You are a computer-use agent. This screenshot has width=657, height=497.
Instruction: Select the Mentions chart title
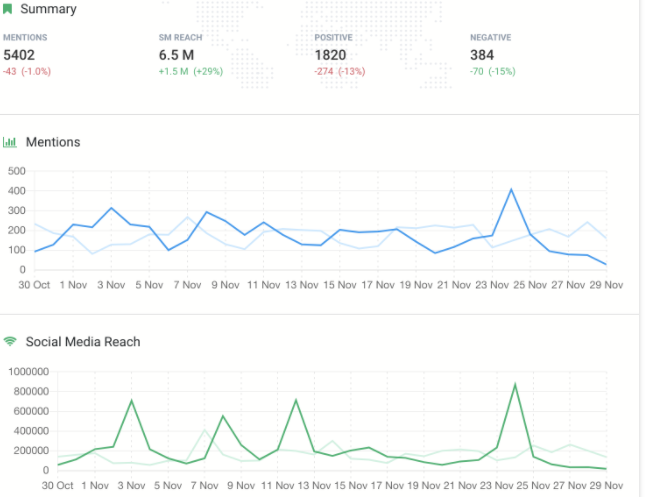(x=52, y=142)
